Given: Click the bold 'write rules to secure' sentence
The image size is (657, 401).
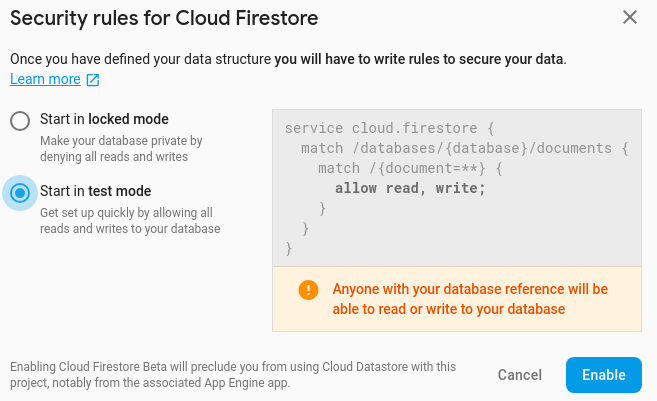Looking at the screenshot, I should [420, 59].
